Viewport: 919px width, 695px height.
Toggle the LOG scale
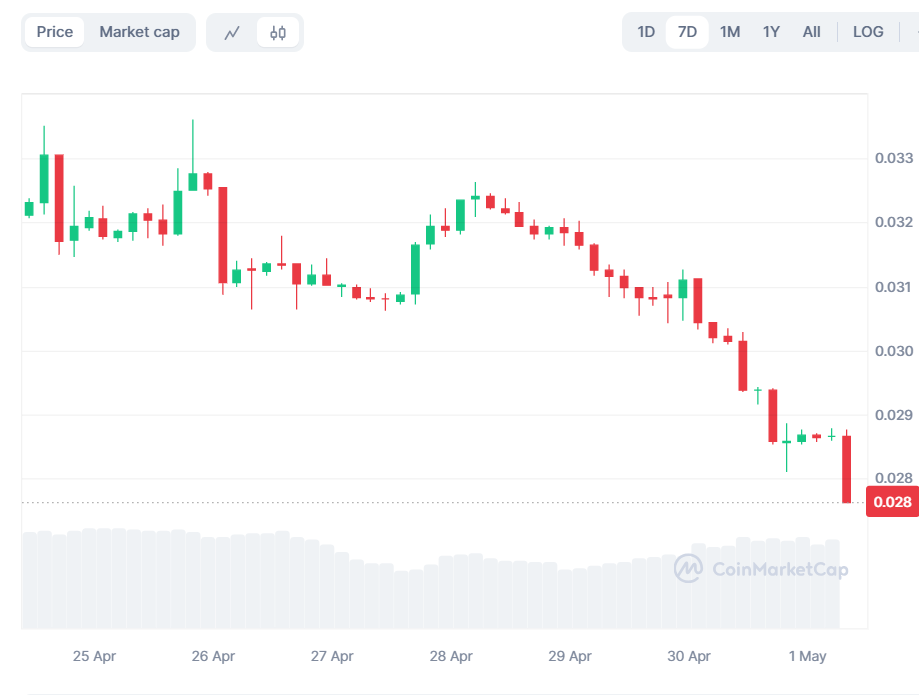(868, 32)
